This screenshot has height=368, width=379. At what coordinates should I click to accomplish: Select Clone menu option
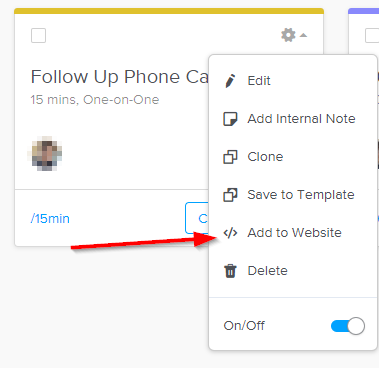(x=265, y=157)
